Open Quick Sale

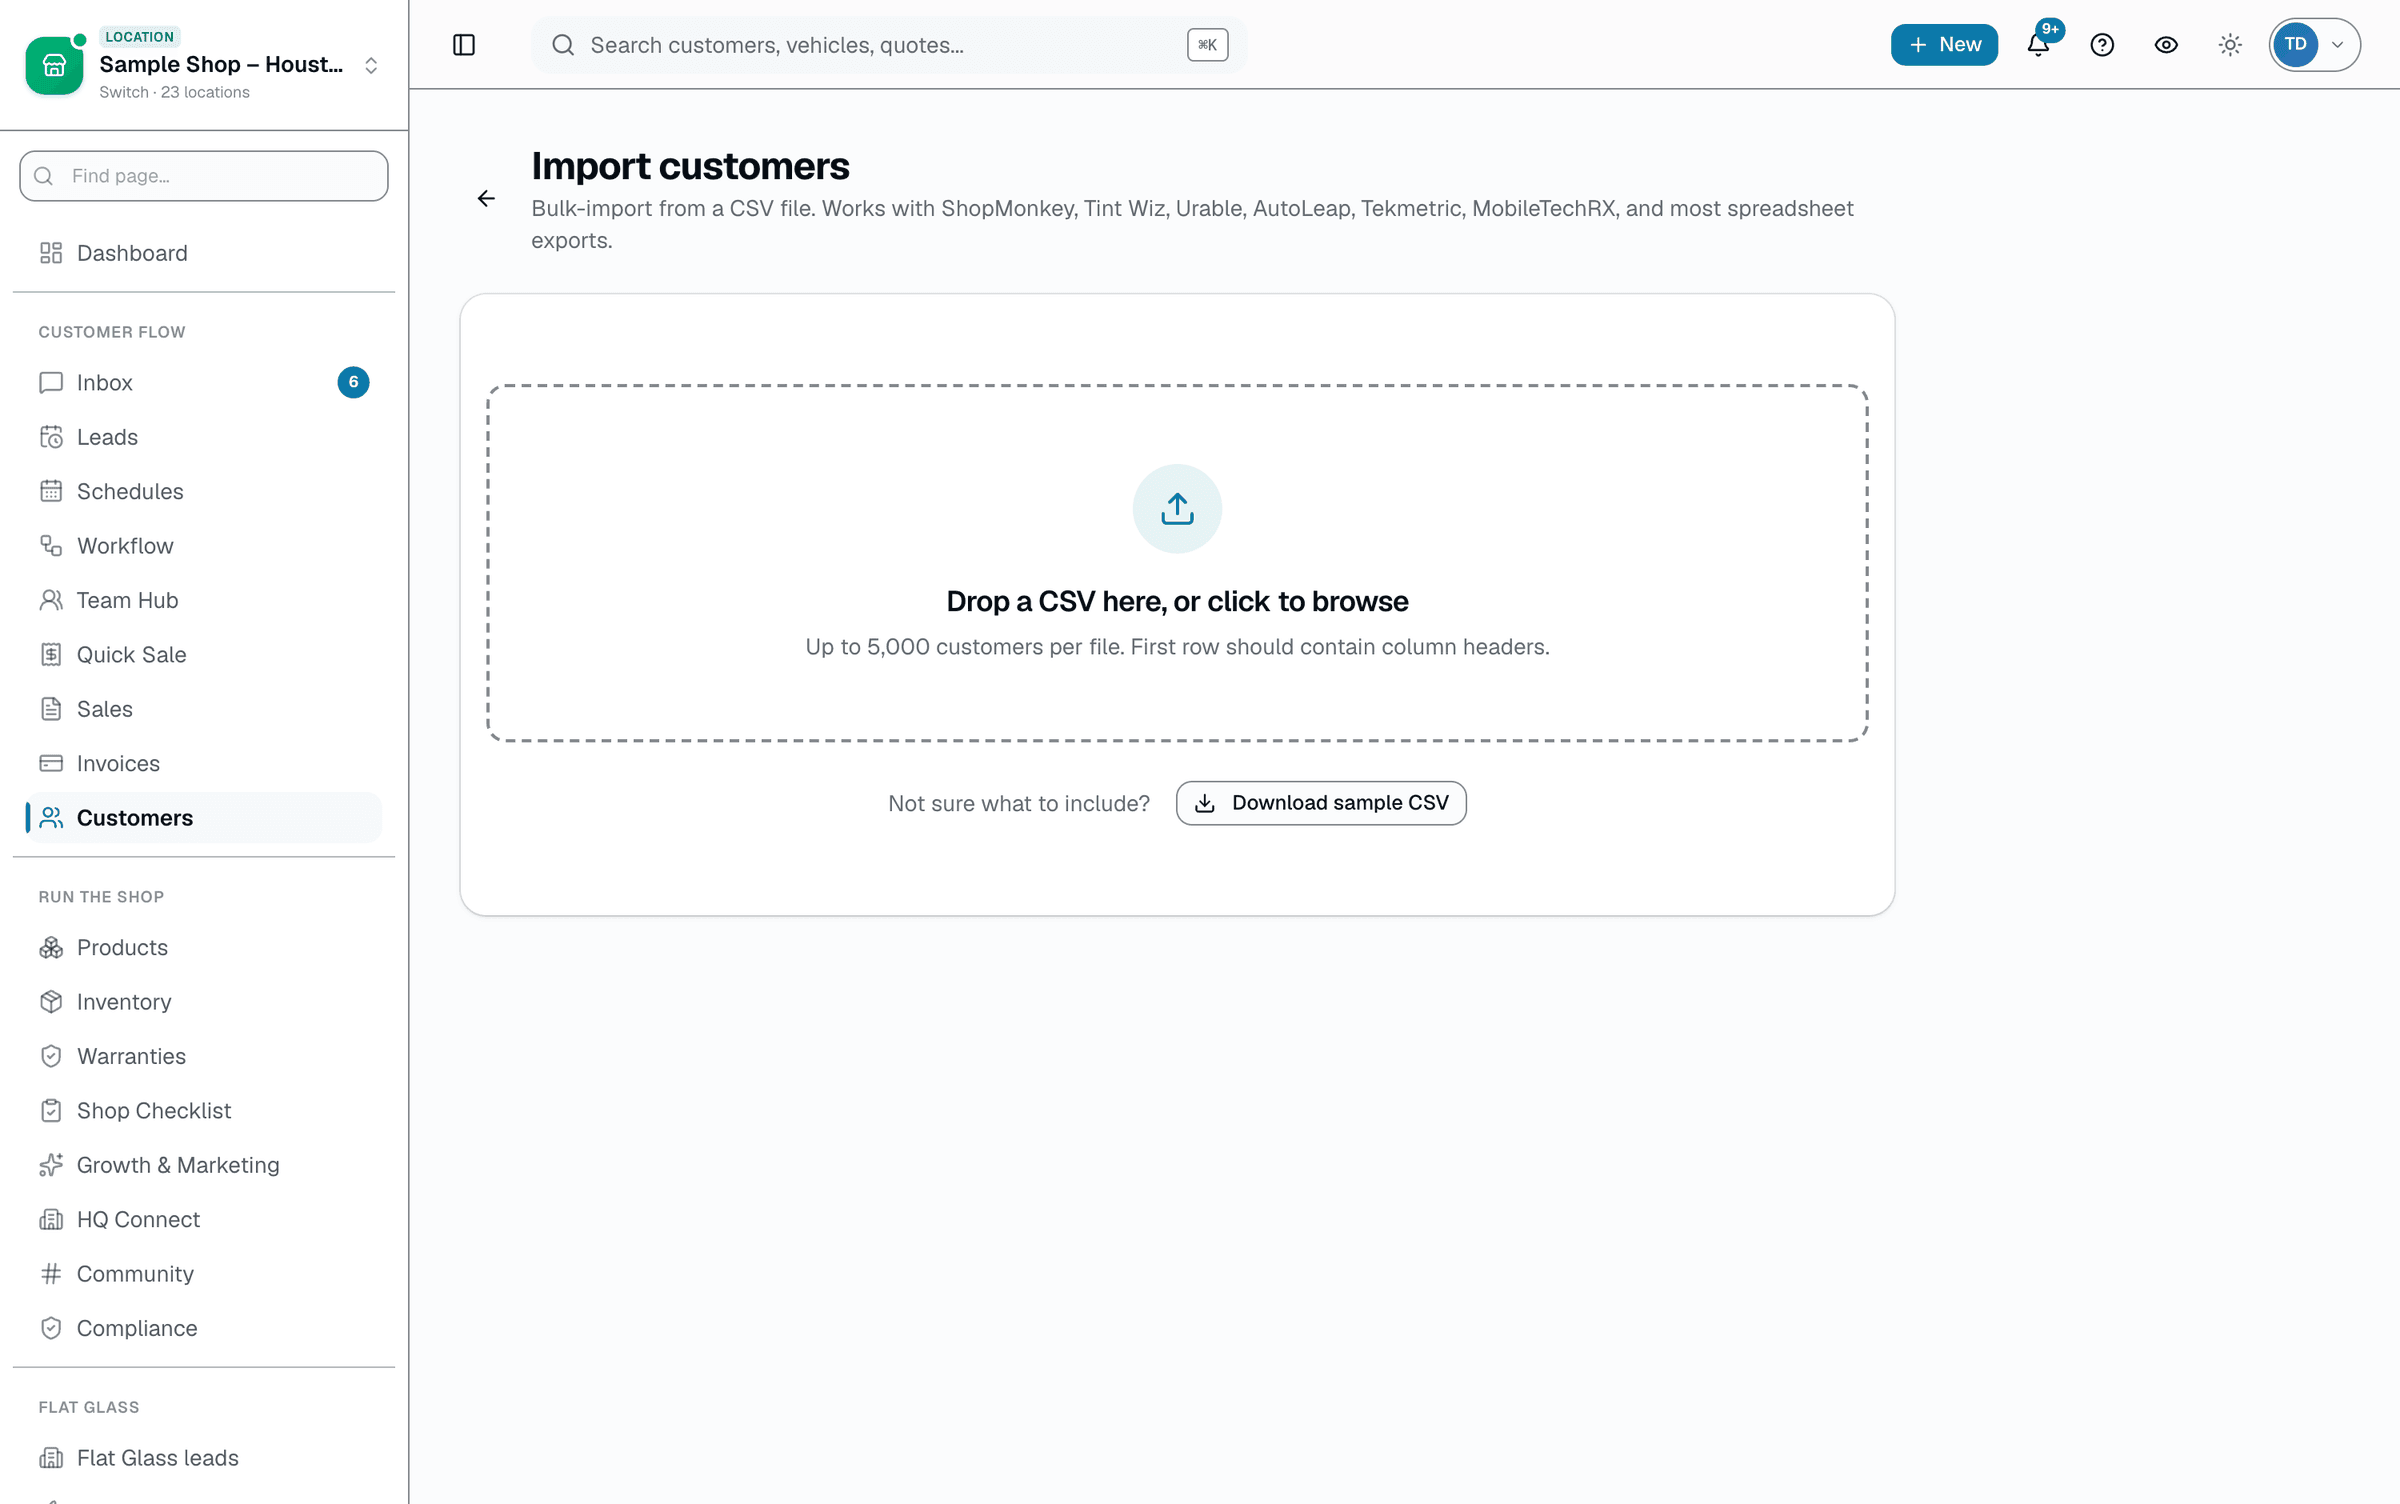(204, 655)
